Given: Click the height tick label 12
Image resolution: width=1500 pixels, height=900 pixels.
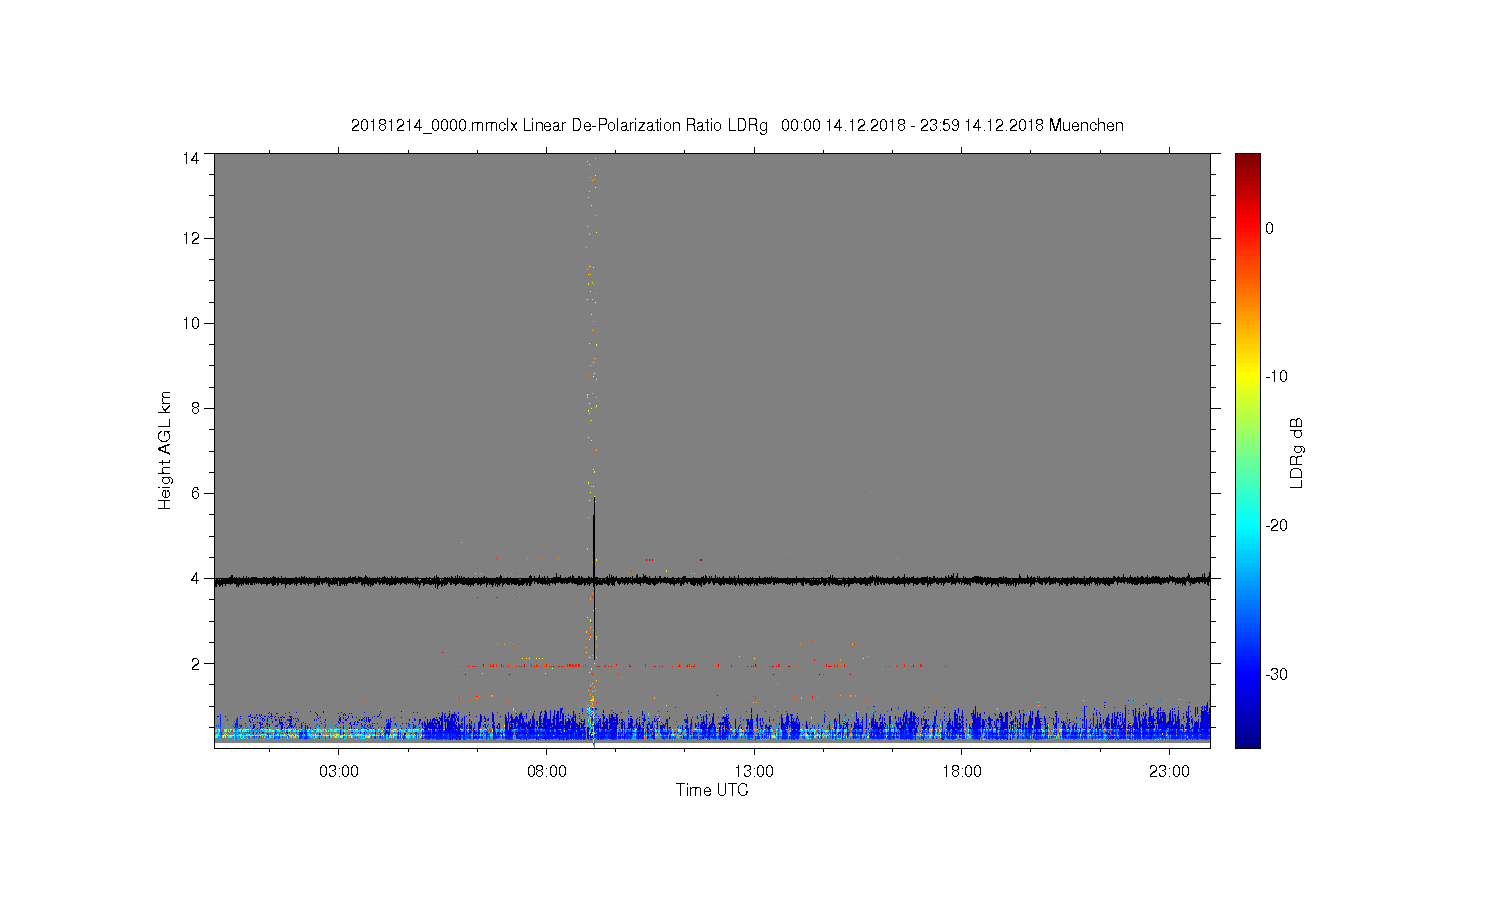Looking at the screenshot, I should pyautogui.click(x=190, y=238).
